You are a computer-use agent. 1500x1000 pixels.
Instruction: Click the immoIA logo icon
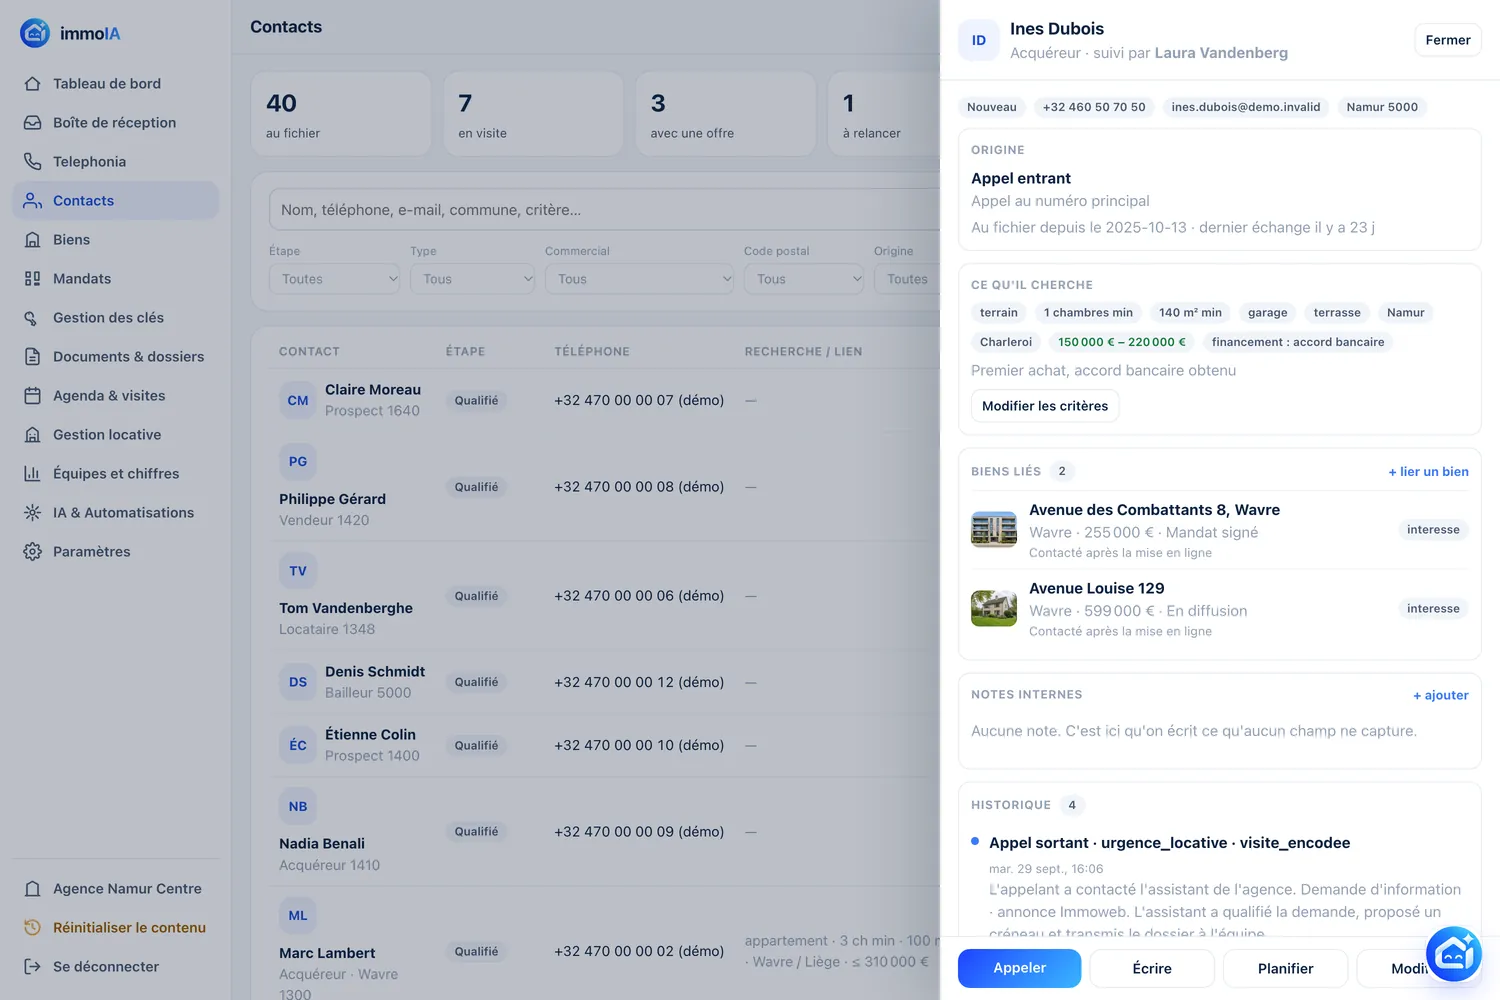click(35, 33)
